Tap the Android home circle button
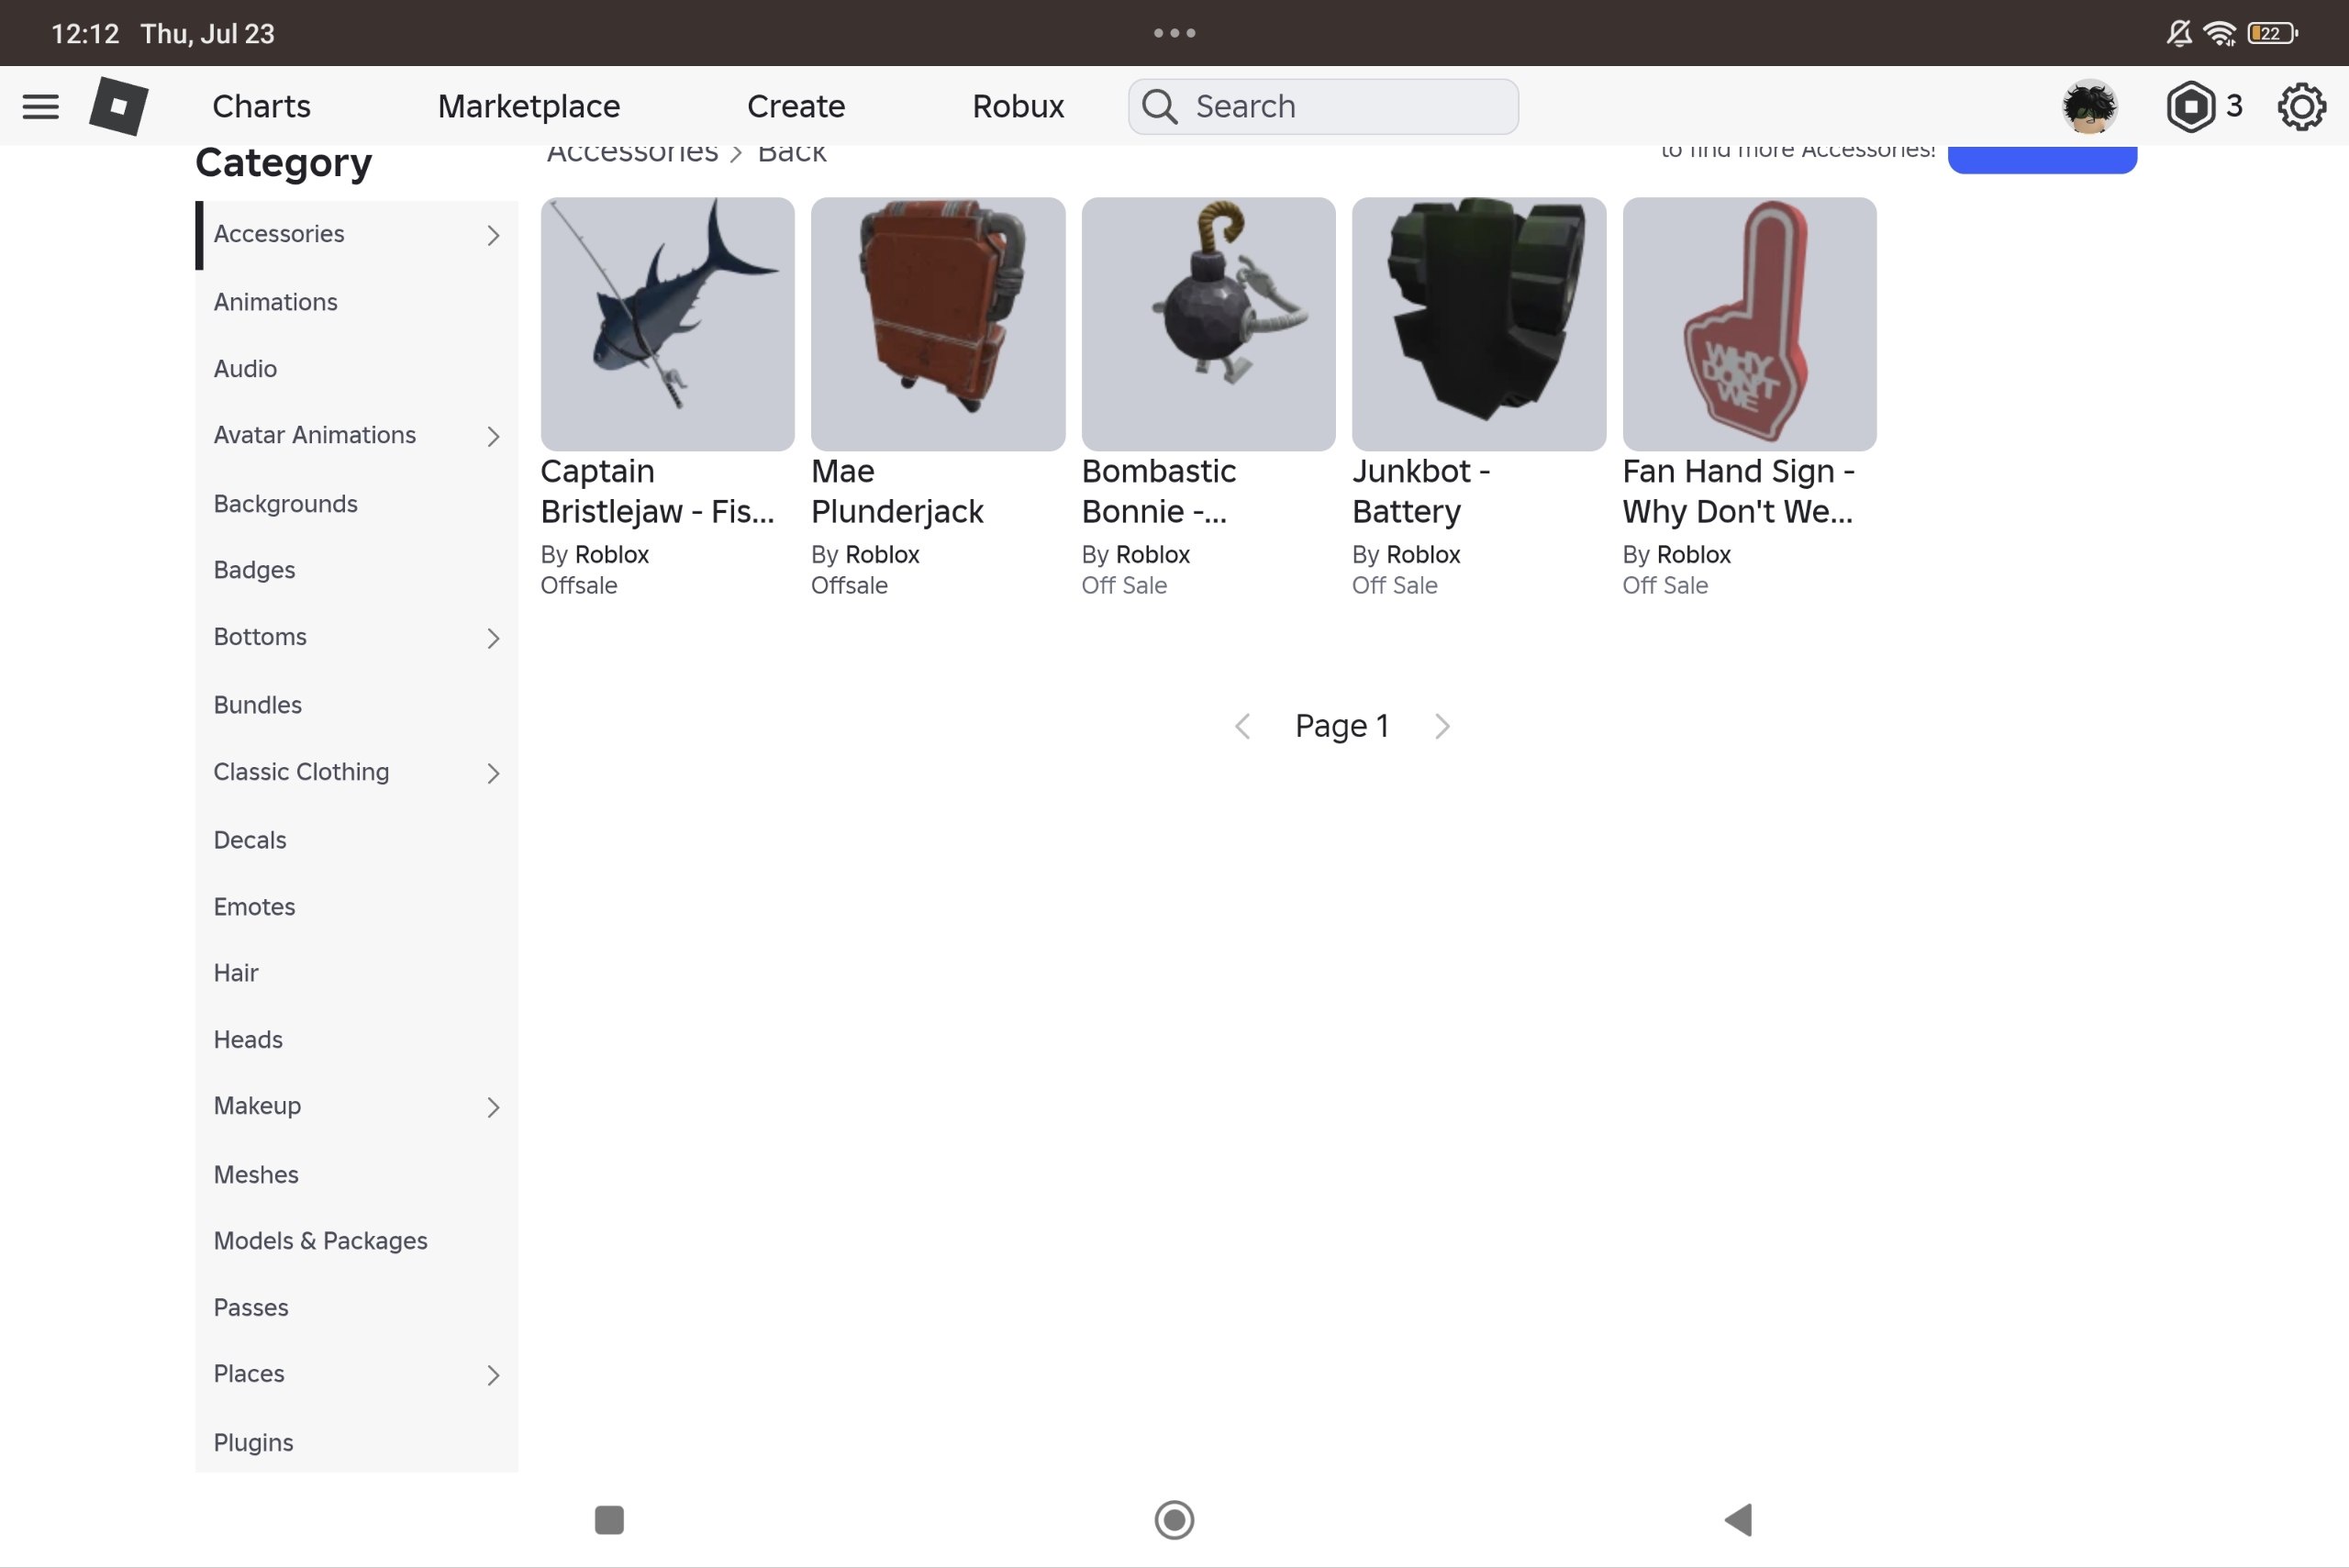The image size is (2349, 1568). (1174, 1519)
